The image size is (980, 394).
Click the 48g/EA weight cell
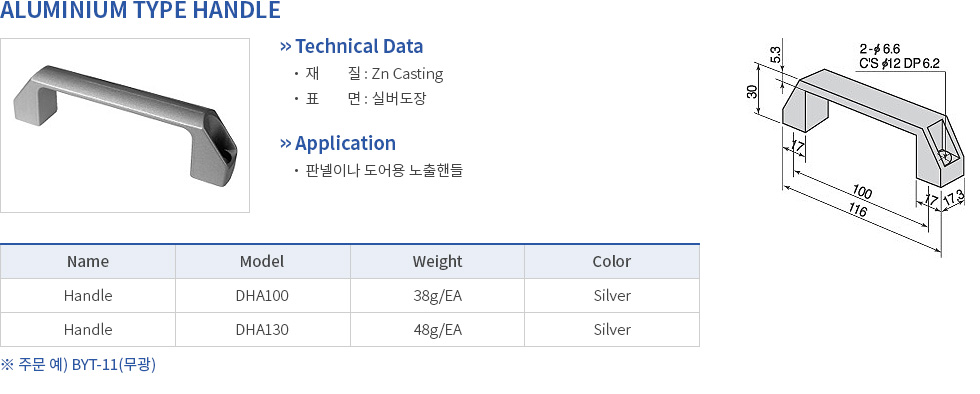click(x=438, y=330)
